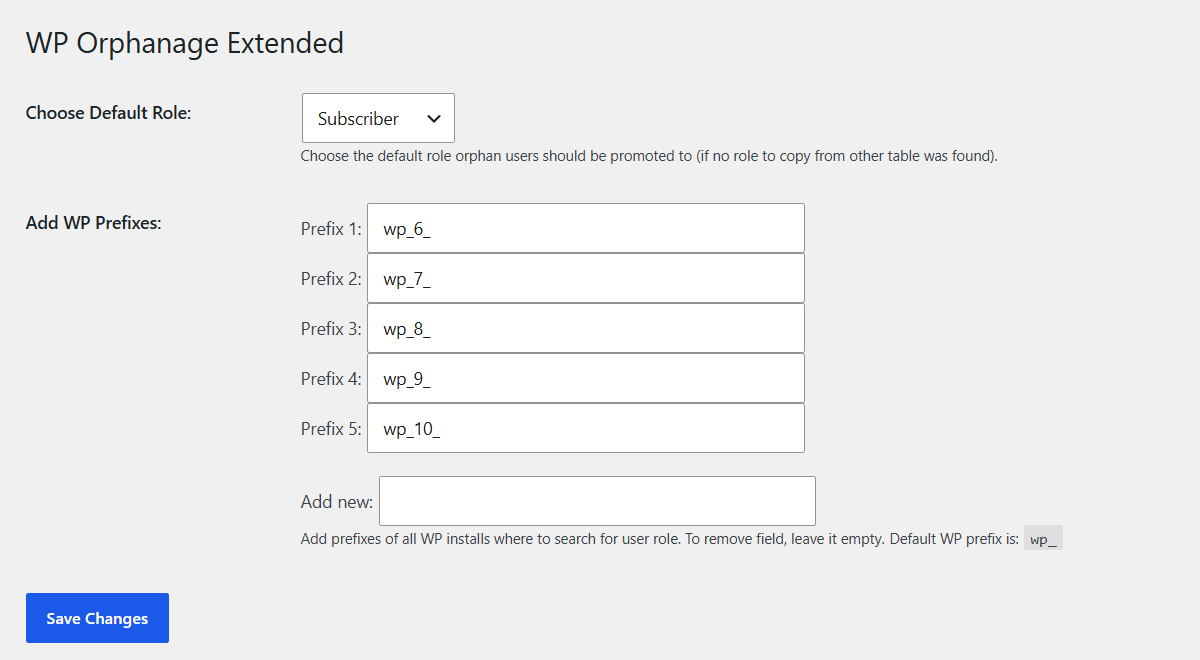Click the Prefix 4 field containing wp_9_
1200x660 pixels.
586,378
